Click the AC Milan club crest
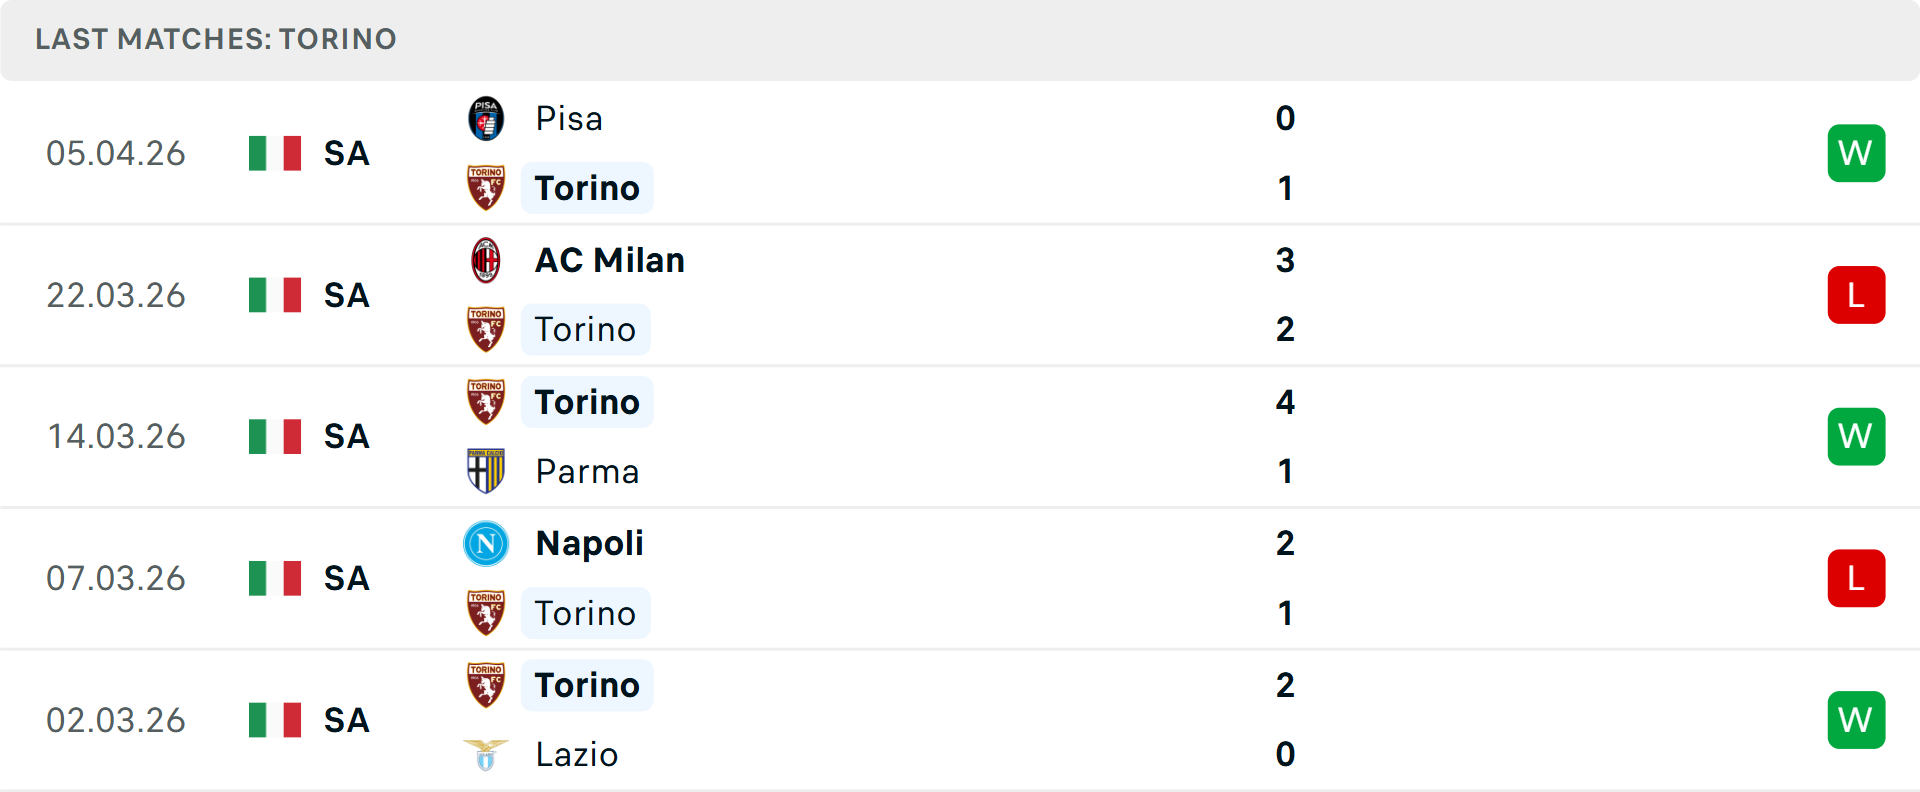The width and height of the screenshot is (1920, 792). (486, 261)
